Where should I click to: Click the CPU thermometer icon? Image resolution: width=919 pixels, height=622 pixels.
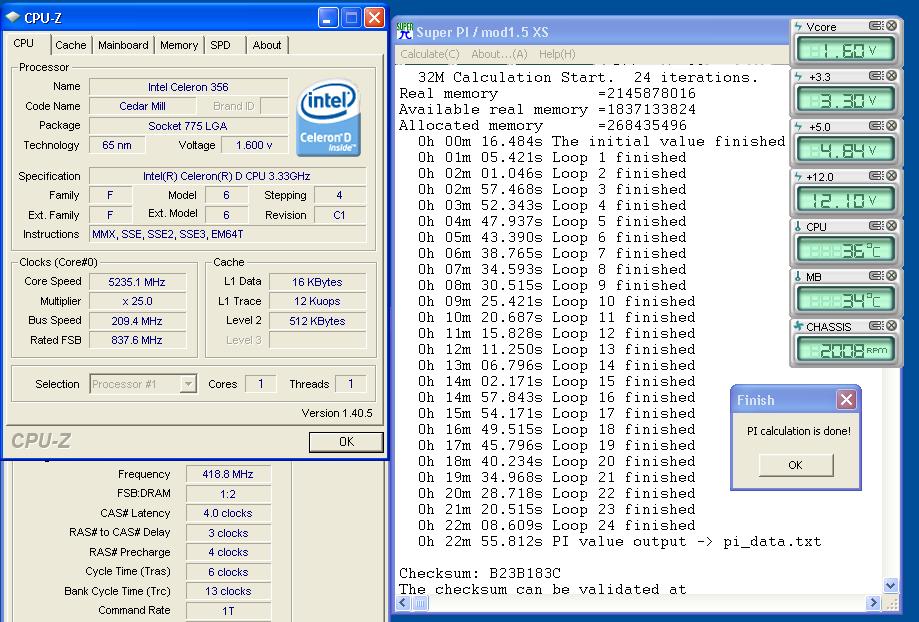(x=798, y=226)
